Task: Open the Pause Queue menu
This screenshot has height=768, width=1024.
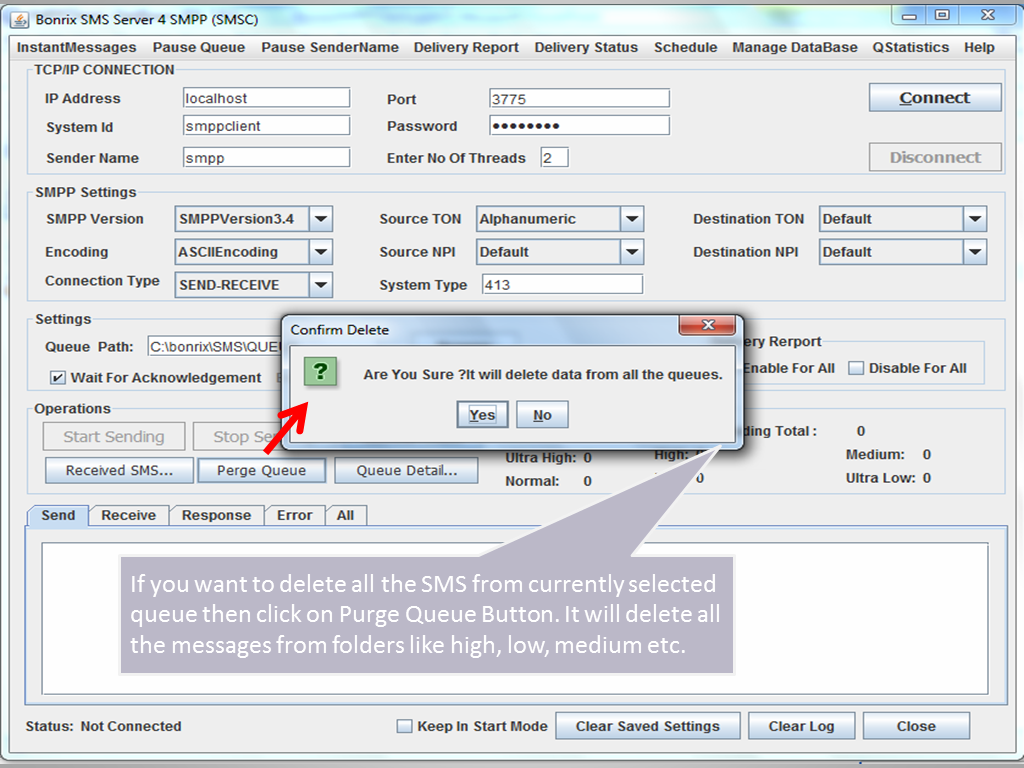Action: coord(199,47)
